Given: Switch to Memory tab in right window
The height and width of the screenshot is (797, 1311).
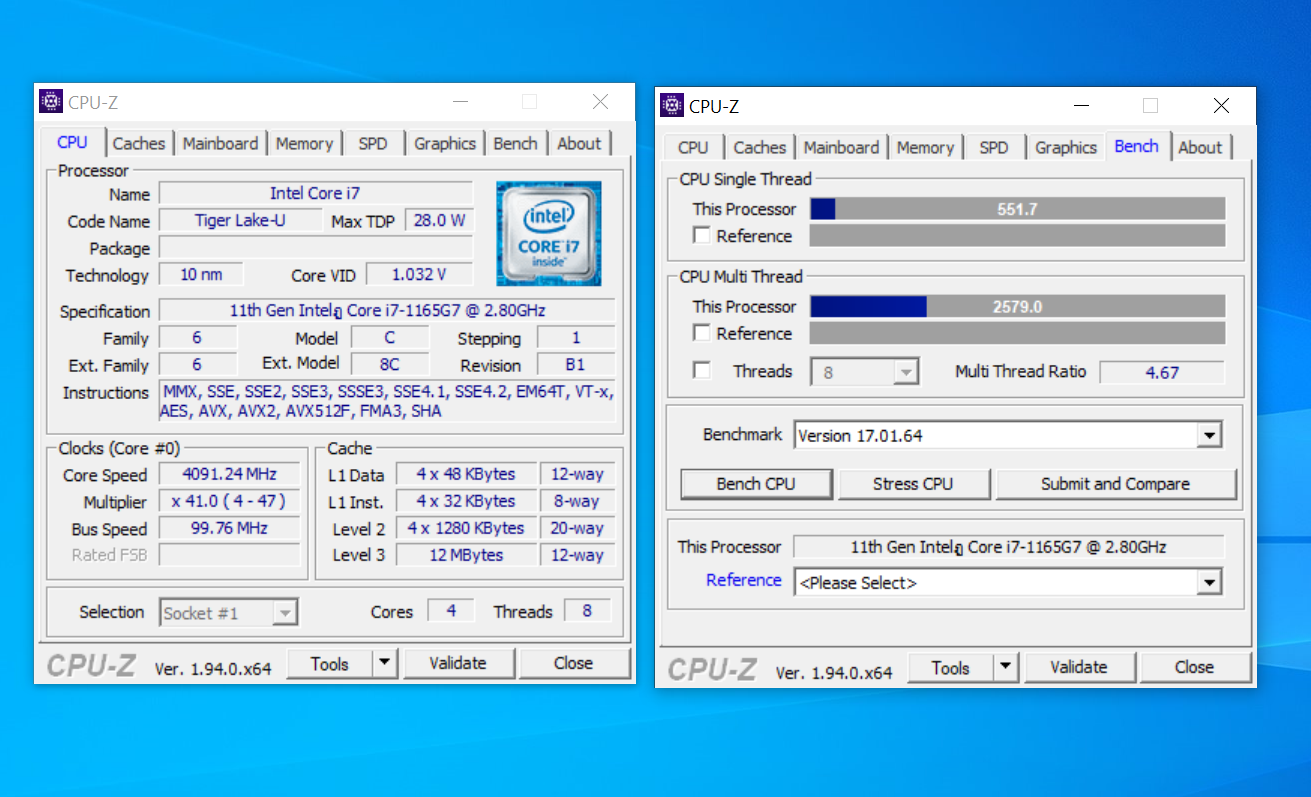Looking at the screenshot, I should pyautogui.click(x=925, y=147).
